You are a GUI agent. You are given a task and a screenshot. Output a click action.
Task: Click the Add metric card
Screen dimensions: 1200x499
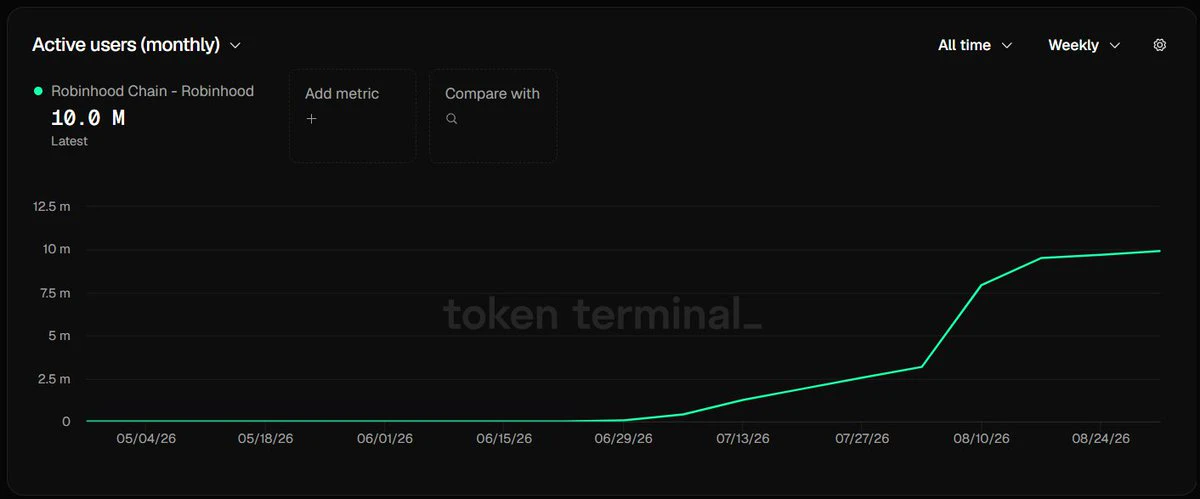pyautogui.click(x=353, y=116)
